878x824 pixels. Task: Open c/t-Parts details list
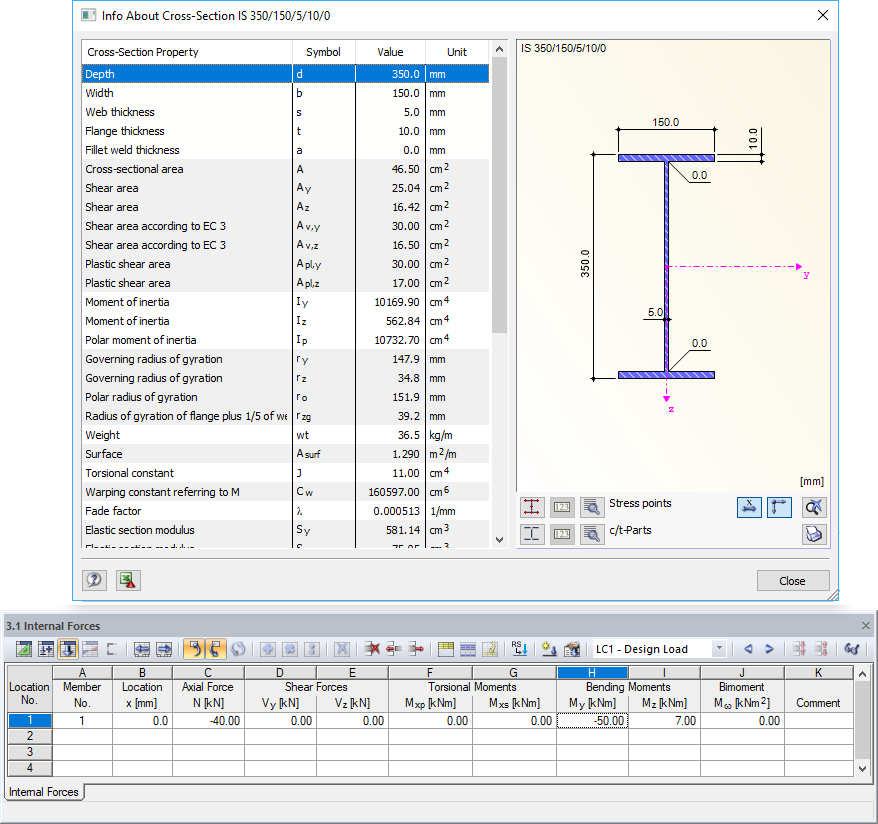pos(592,534)
